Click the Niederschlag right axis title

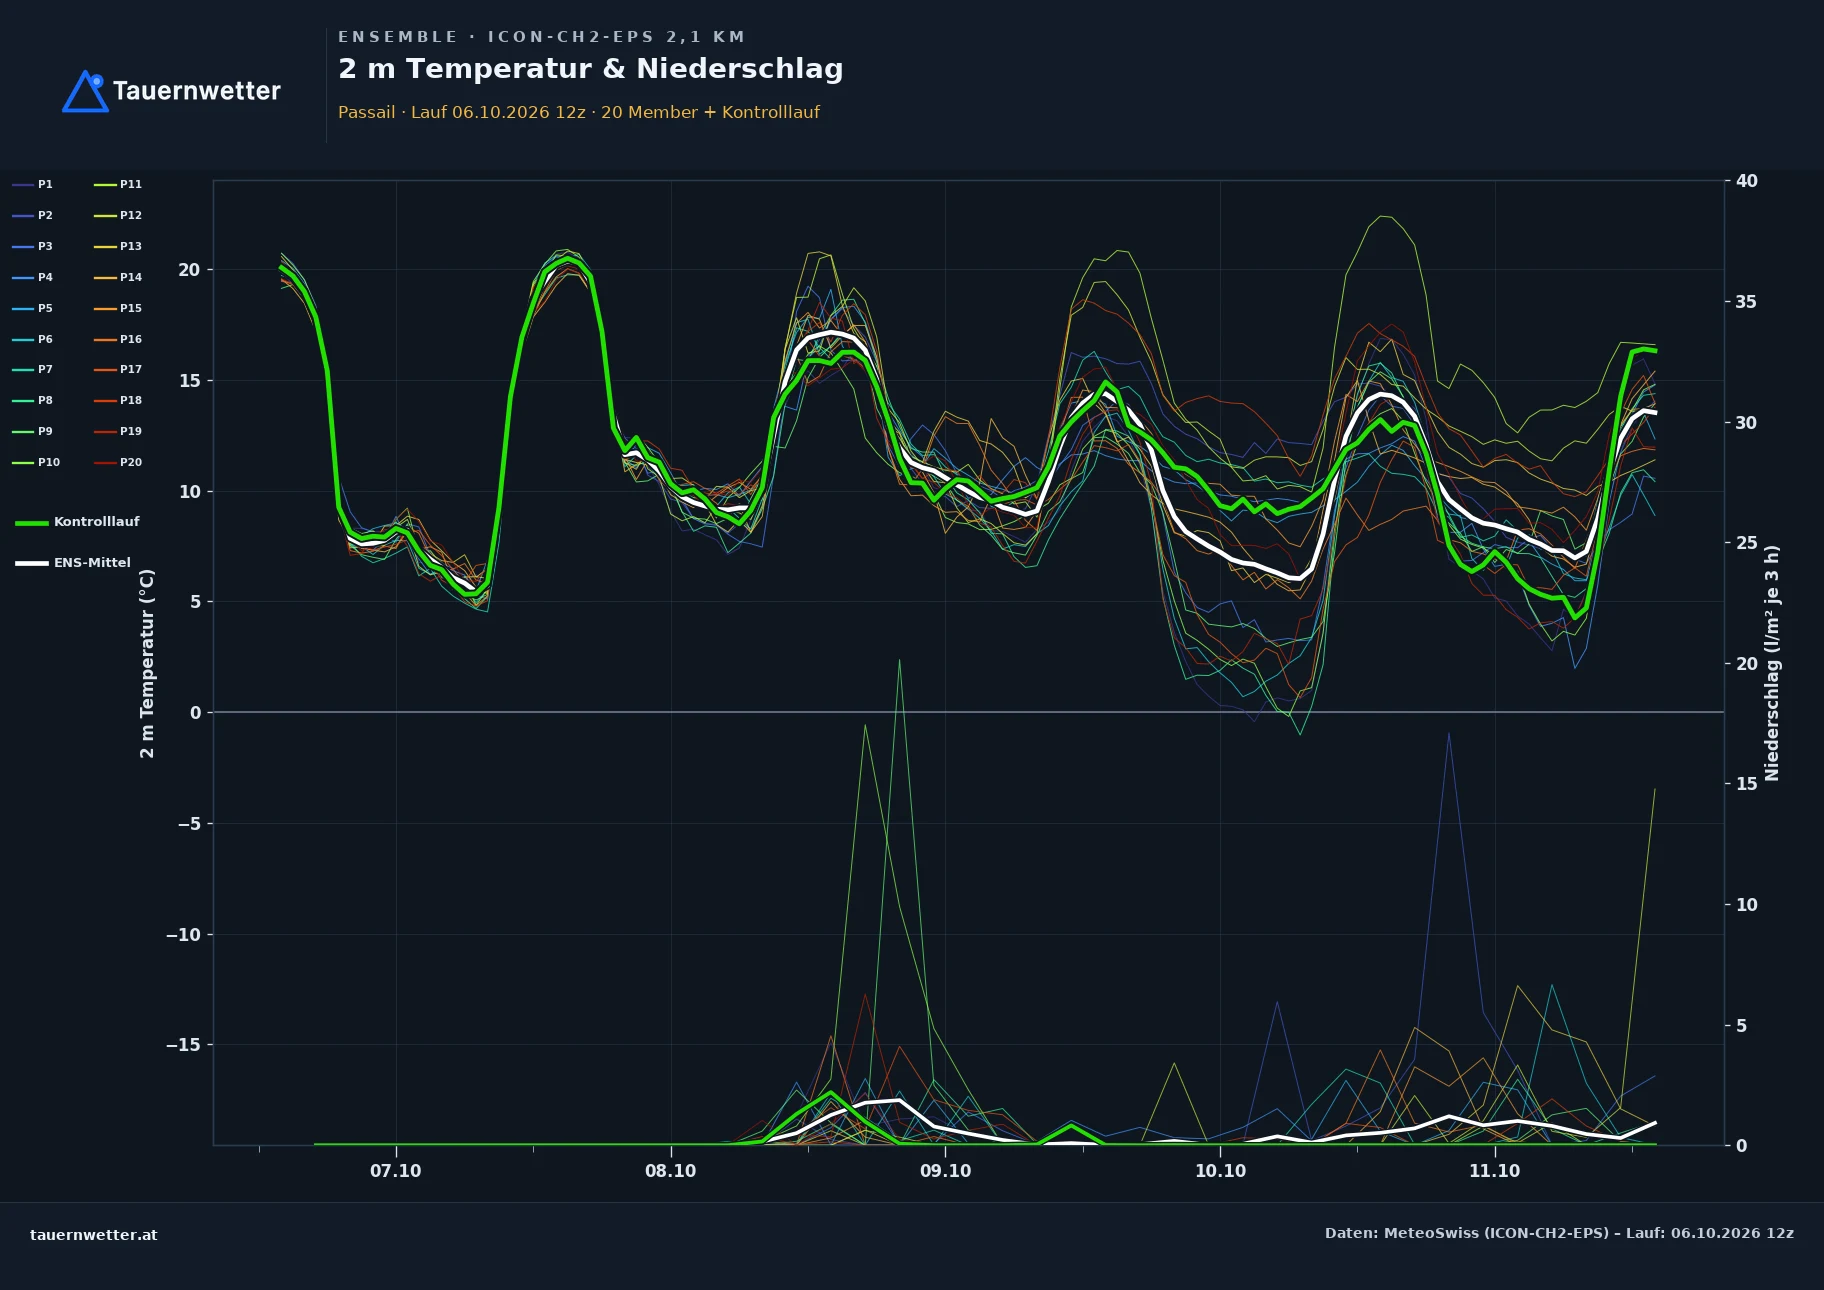[1772, 663]
